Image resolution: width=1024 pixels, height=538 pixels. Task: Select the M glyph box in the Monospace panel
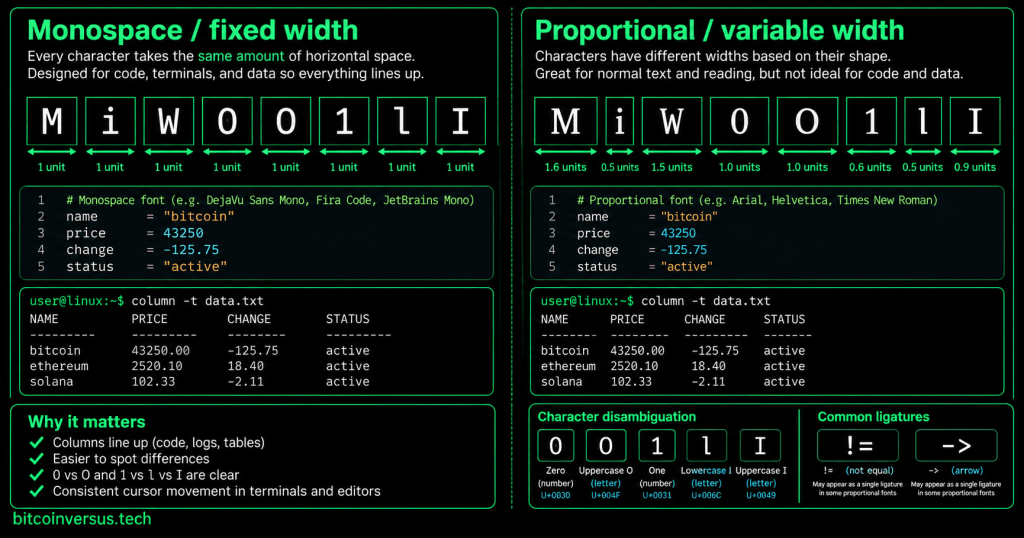point(52,121)
